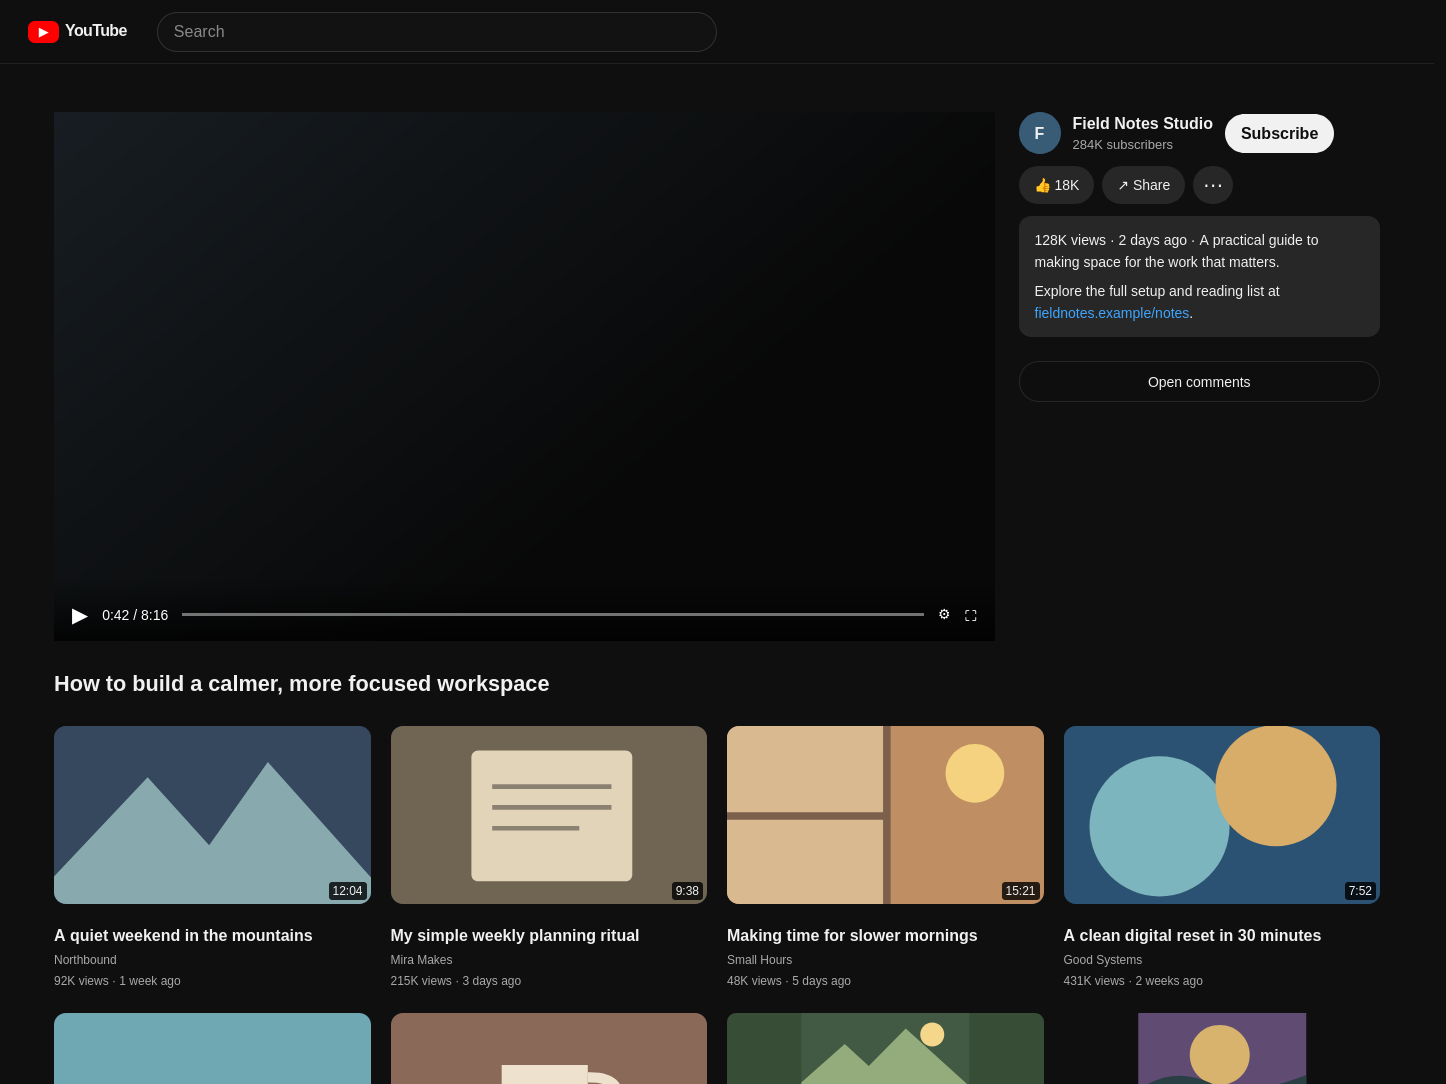Open the digital reset video thumbnail

click(1222, 815)
